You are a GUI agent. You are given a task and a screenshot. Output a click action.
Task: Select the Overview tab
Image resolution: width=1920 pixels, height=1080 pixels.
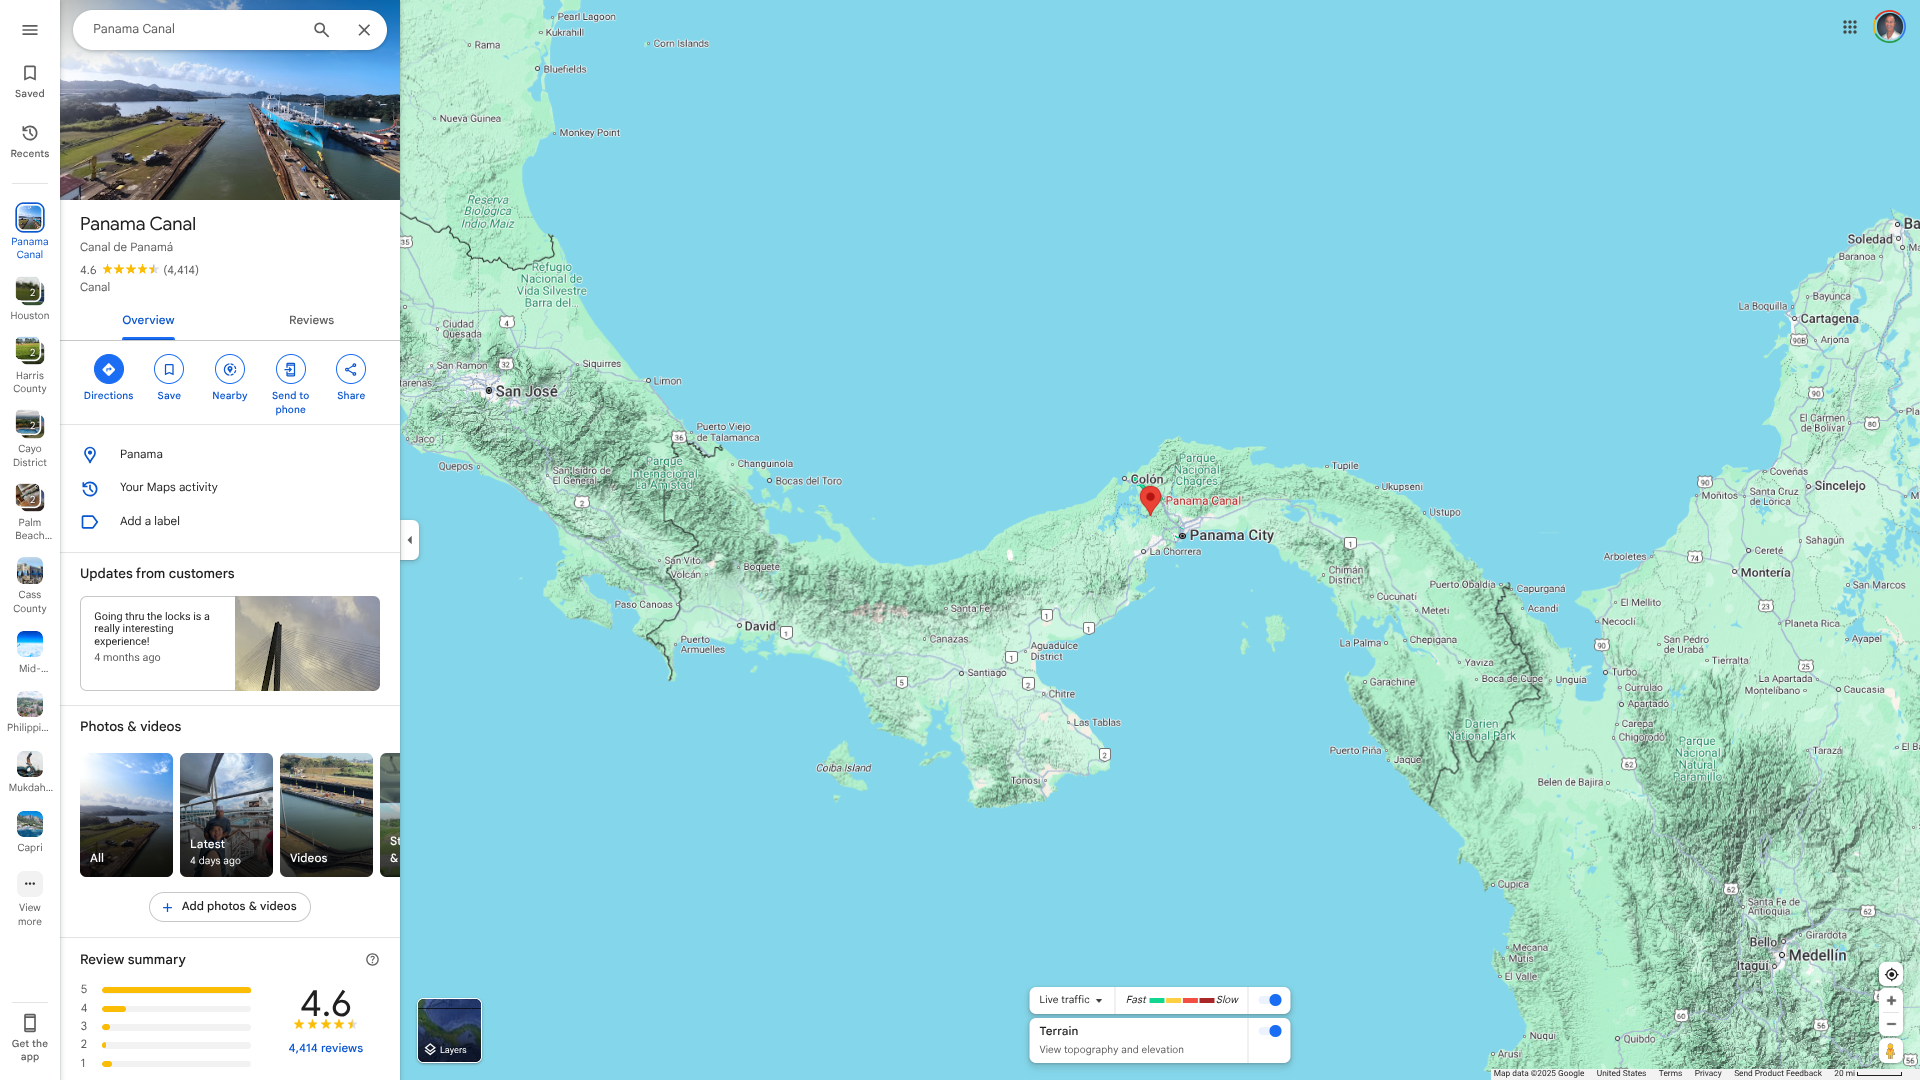(148, 320)
